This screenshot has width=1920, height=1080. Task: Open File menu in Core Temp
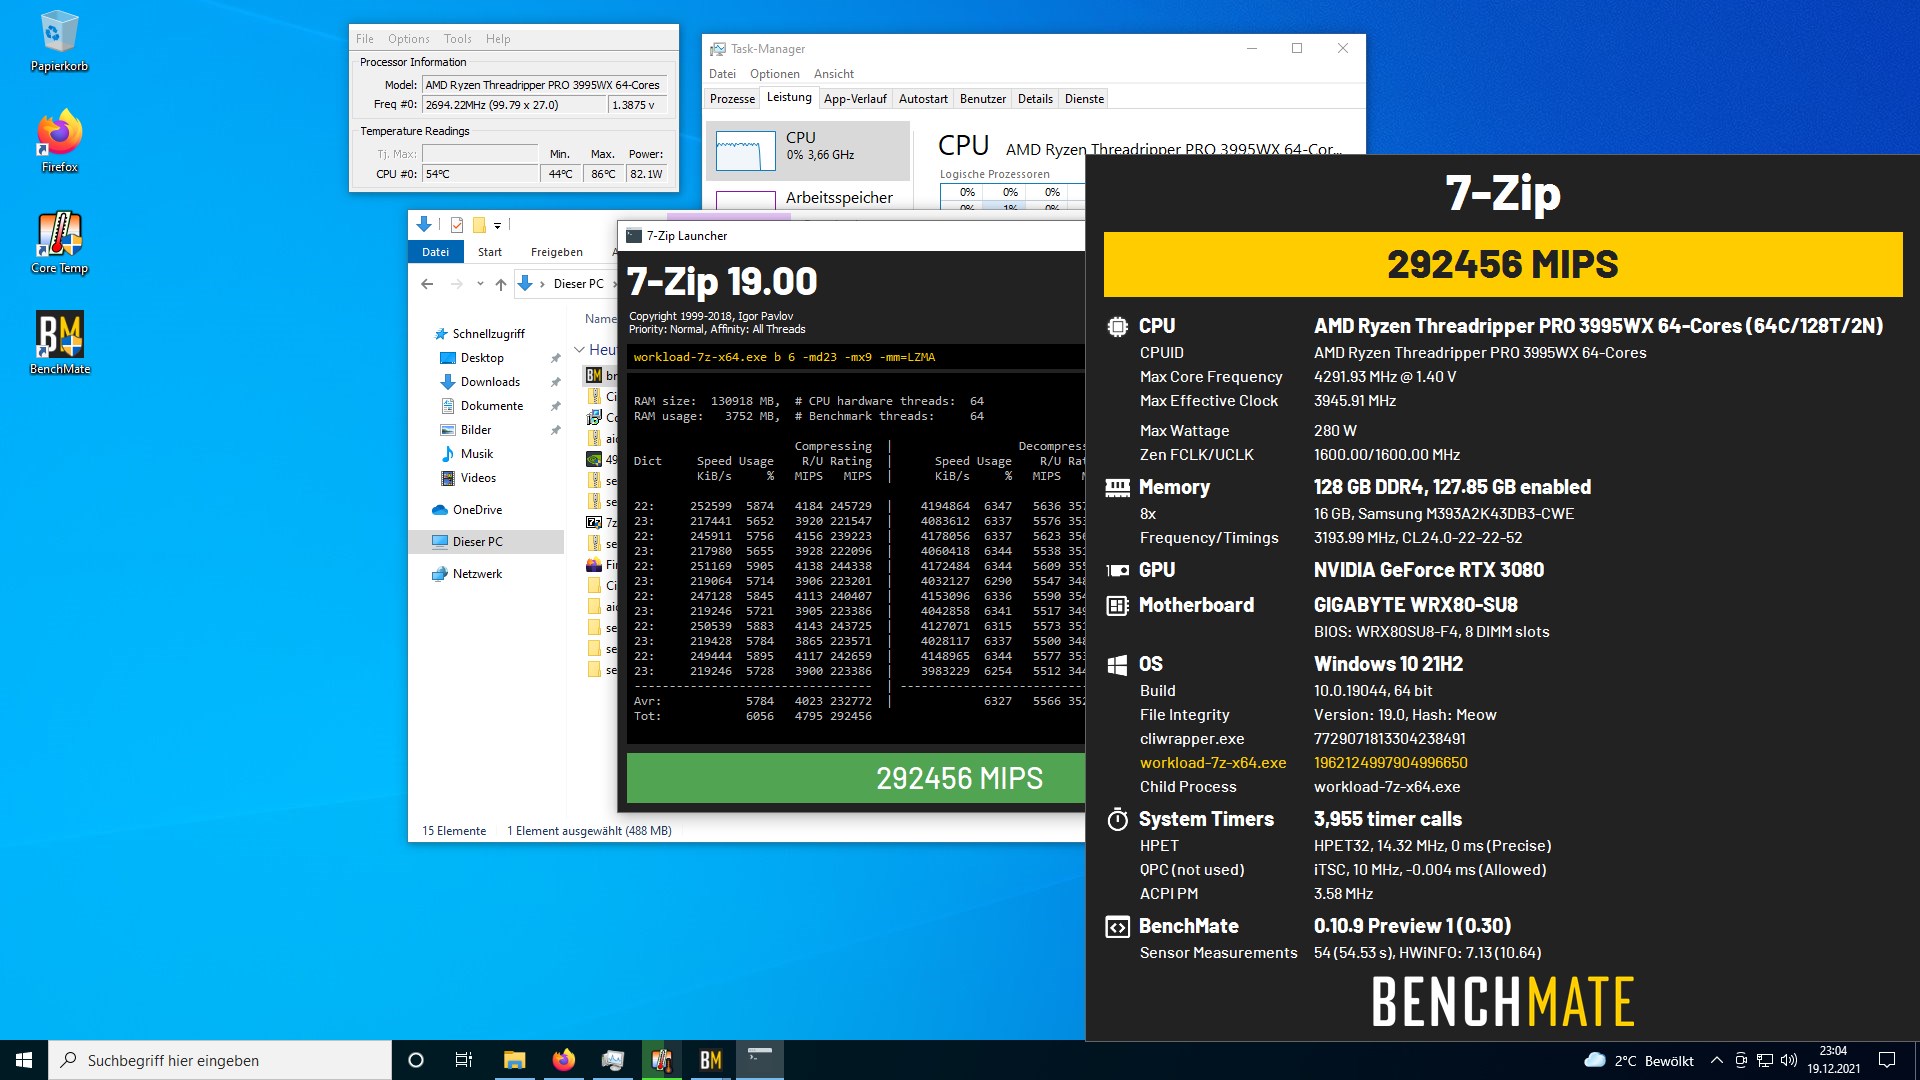tap(365, 39)
